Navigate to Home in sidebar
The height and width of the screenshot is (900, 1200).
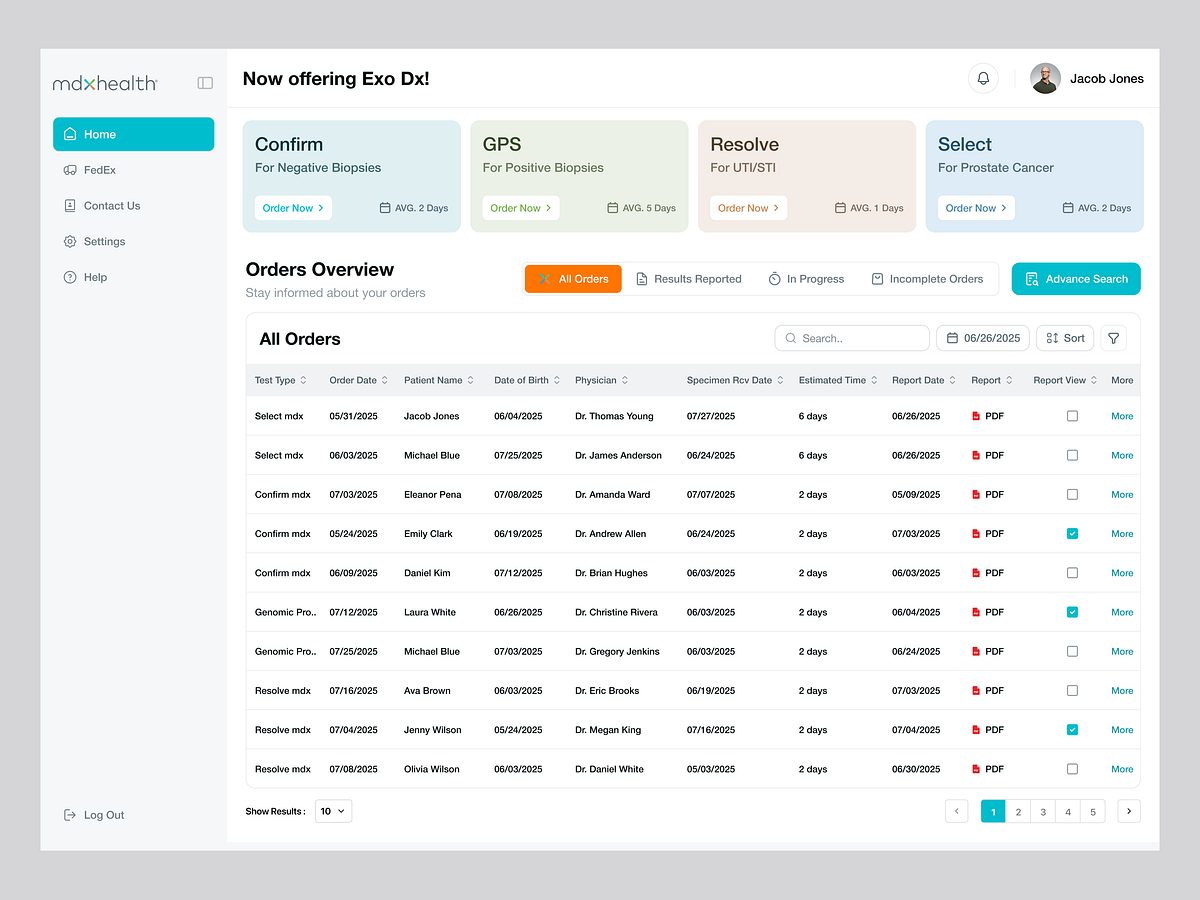tap(133, 134)
